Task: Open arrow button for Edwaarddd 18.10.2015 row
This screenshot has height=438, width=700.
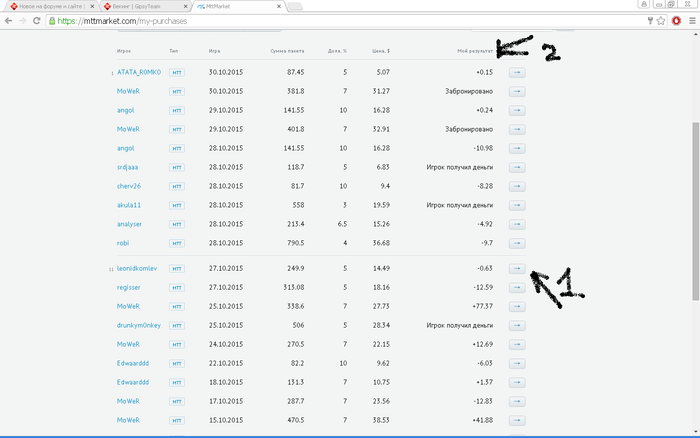Action: tap(517, 382)
